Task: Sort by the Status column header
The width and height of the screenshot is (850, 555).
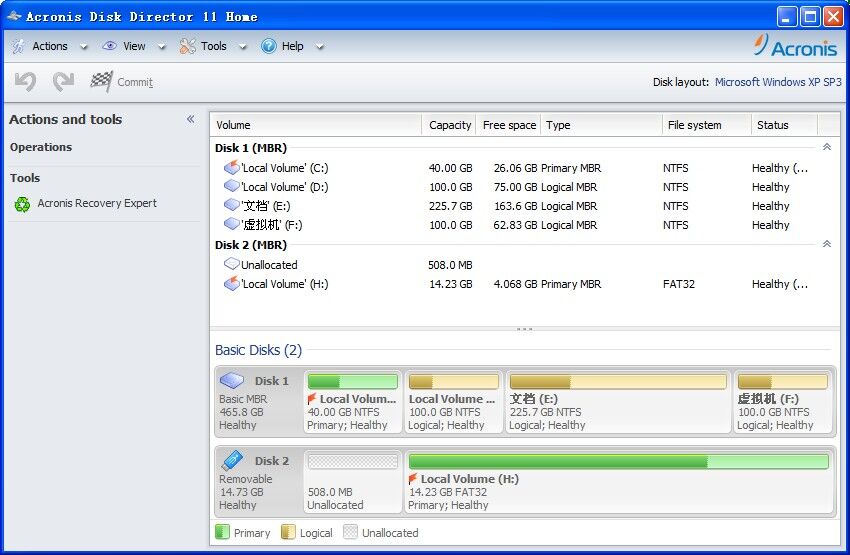Action: (784, 125)
